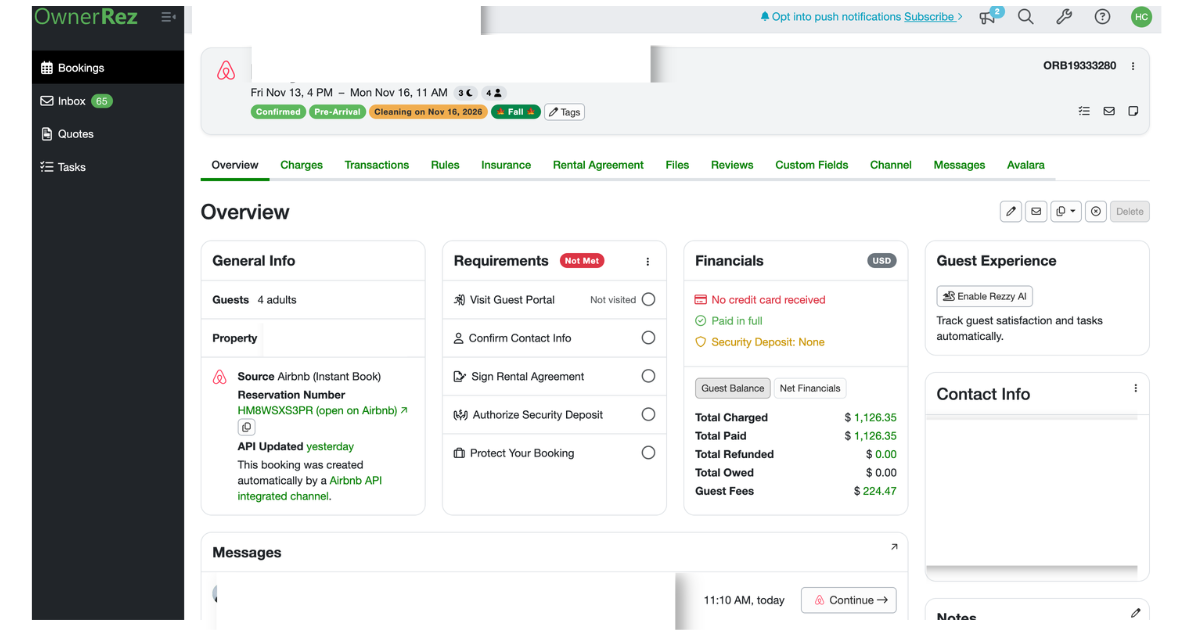Open the Requirements three-dot menu

tap(647, 262)
